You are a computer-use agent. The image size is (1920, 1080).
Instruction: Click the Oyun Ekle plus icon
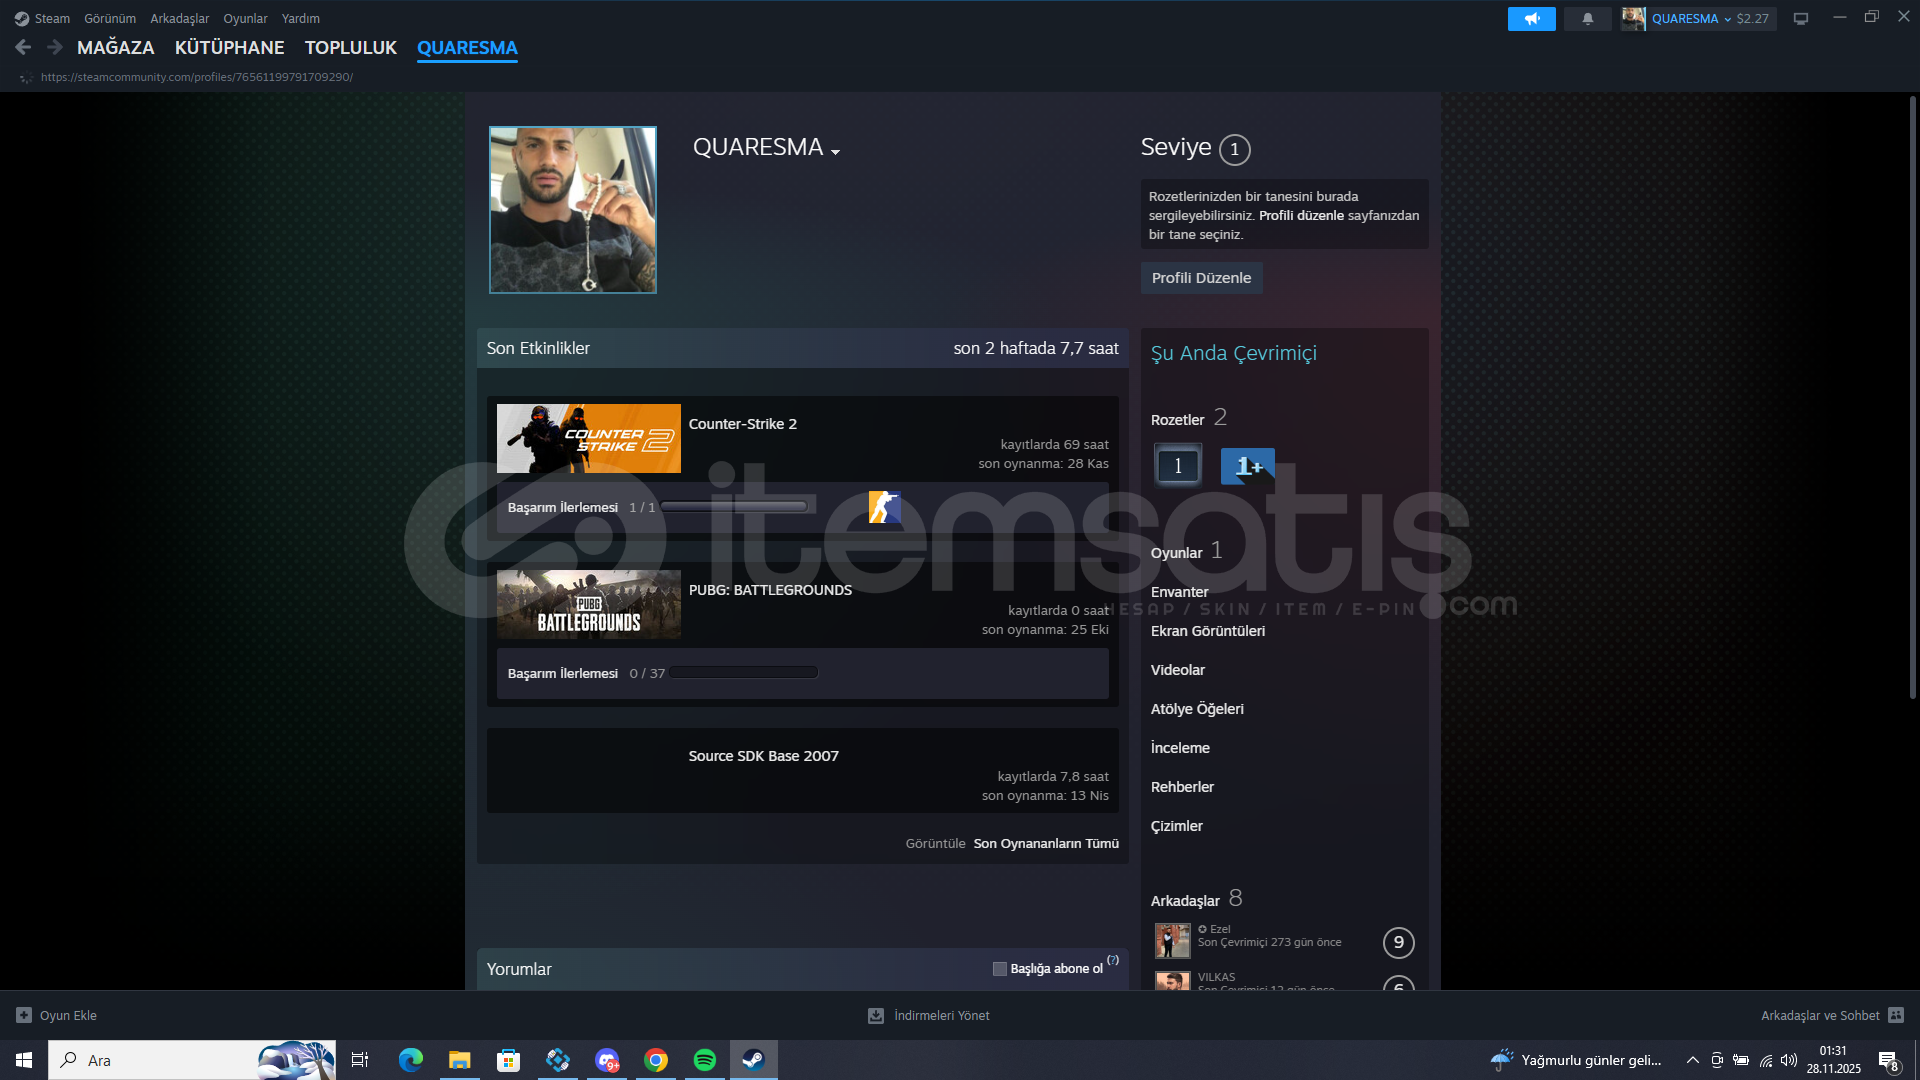(24, 1015)
